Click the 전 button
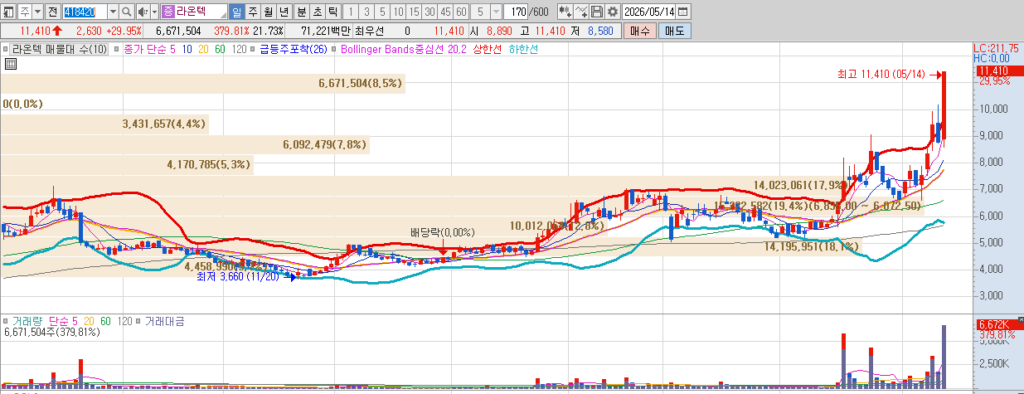 point(53,12)
